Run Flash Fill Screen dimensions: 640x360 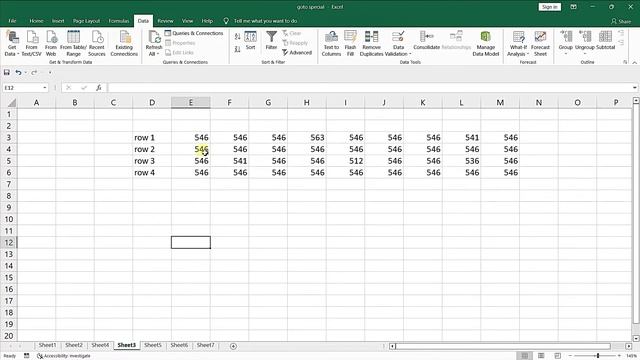350,43
